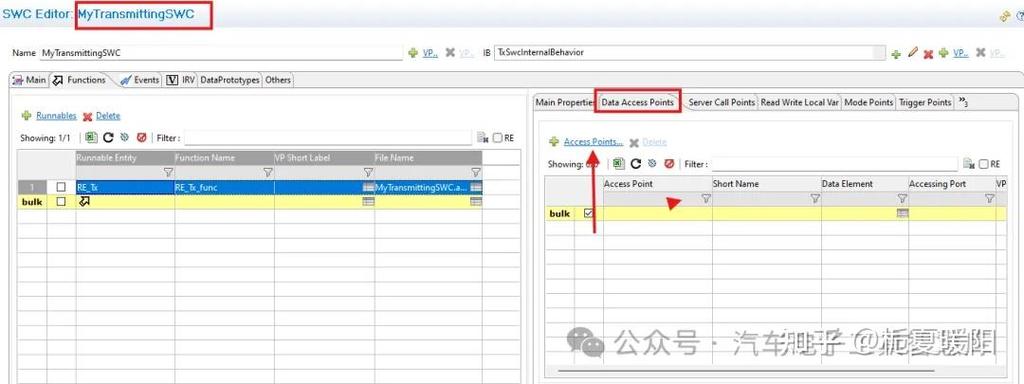Export runnables table to Excel icon
The width and height of the screenshot is (1024, 384).
tap(92, 138)
